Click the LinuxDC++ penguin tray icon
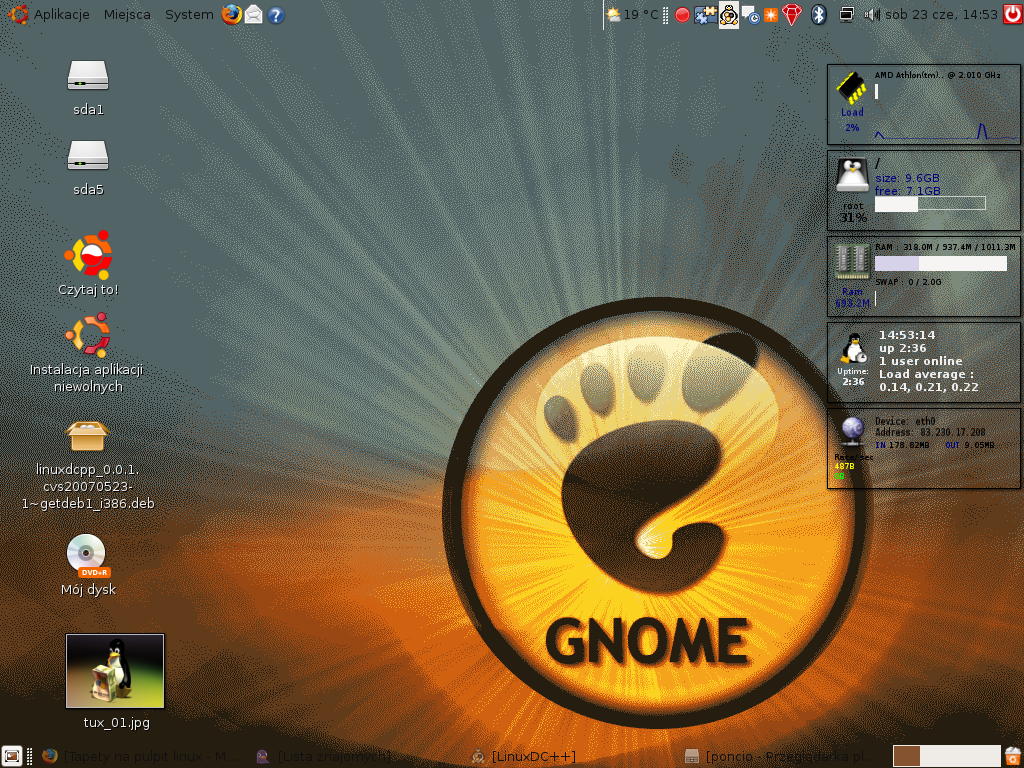1024x768 pixels. [x=728, y=15]
